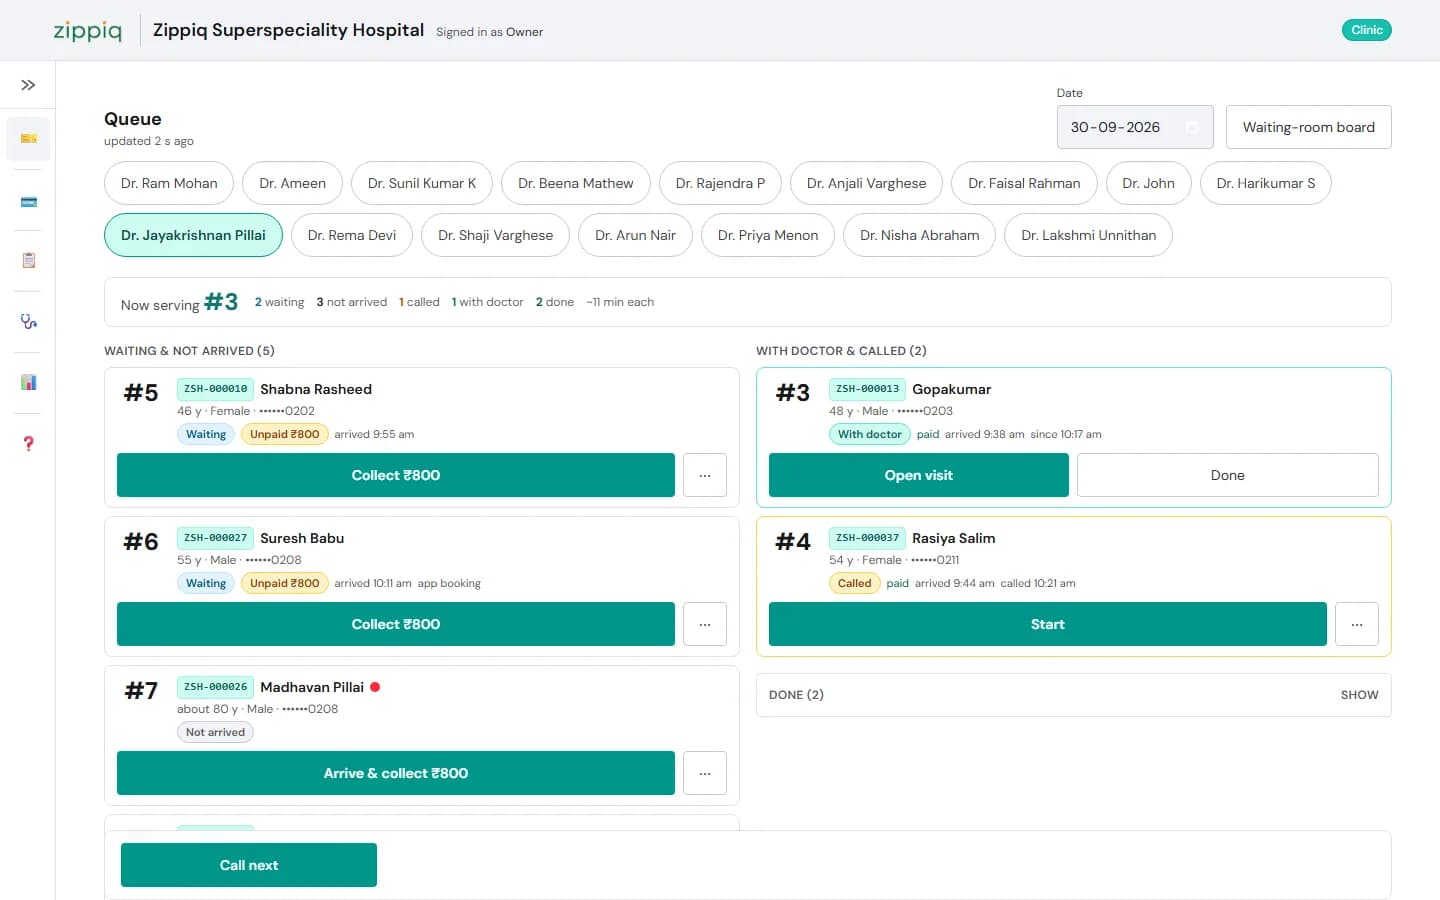Open the yellow ticket Queue icon in sidebar
This screenshot has height=900, width=1440.
coord(28,138)
